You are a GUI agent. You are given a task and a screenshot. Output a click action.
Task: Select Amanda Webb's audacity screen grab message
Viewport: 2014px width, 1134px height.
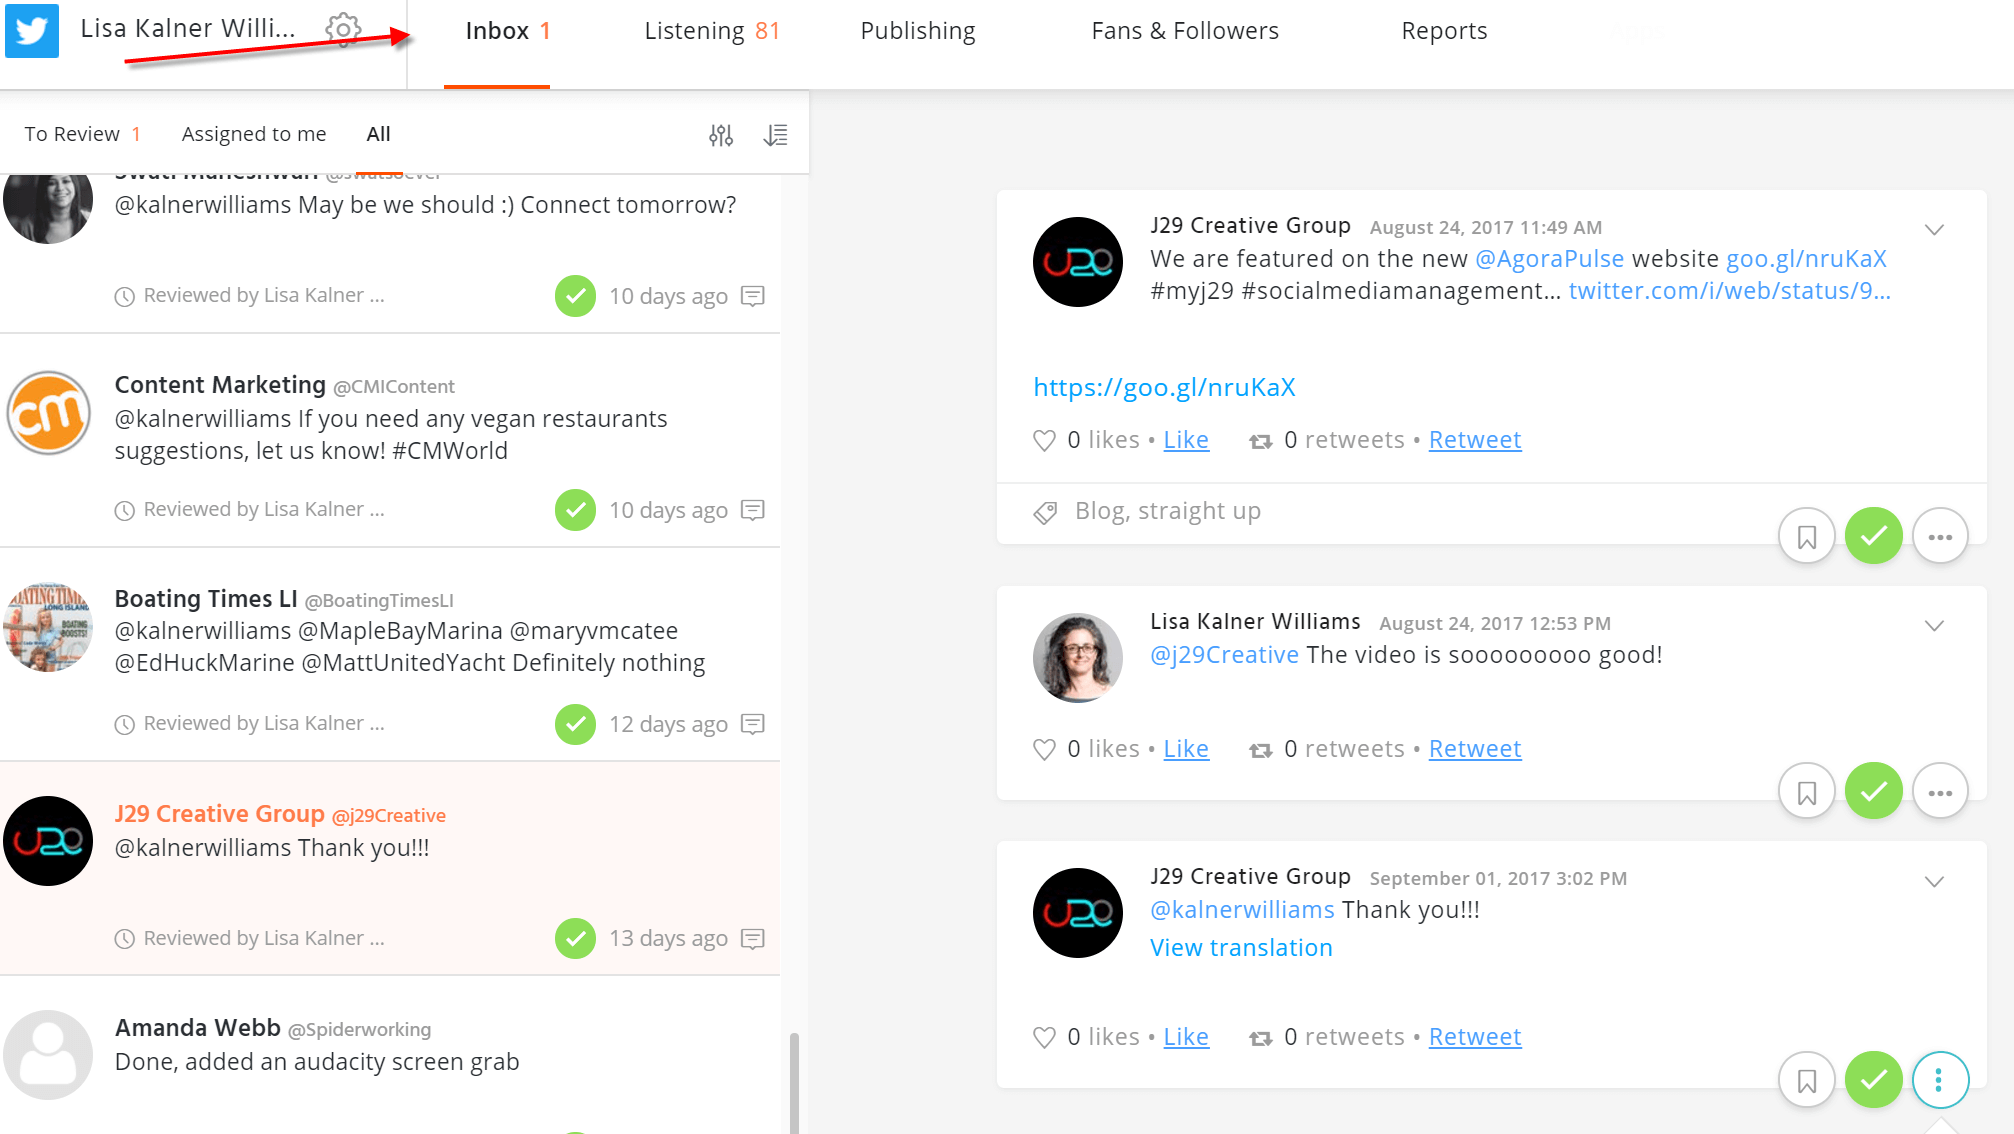tap(390, 1055)
